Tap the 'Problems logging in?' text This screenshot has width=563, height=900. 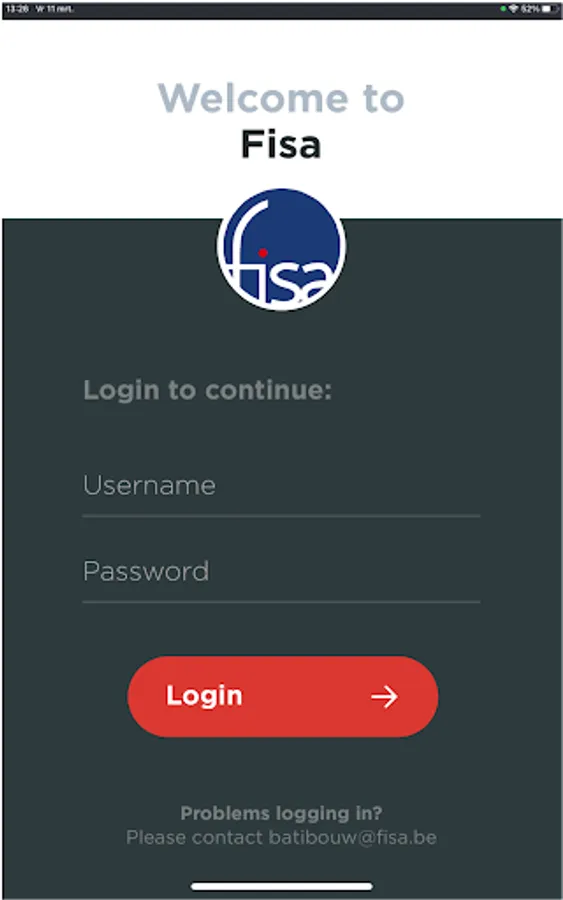(x=281, y=813)
